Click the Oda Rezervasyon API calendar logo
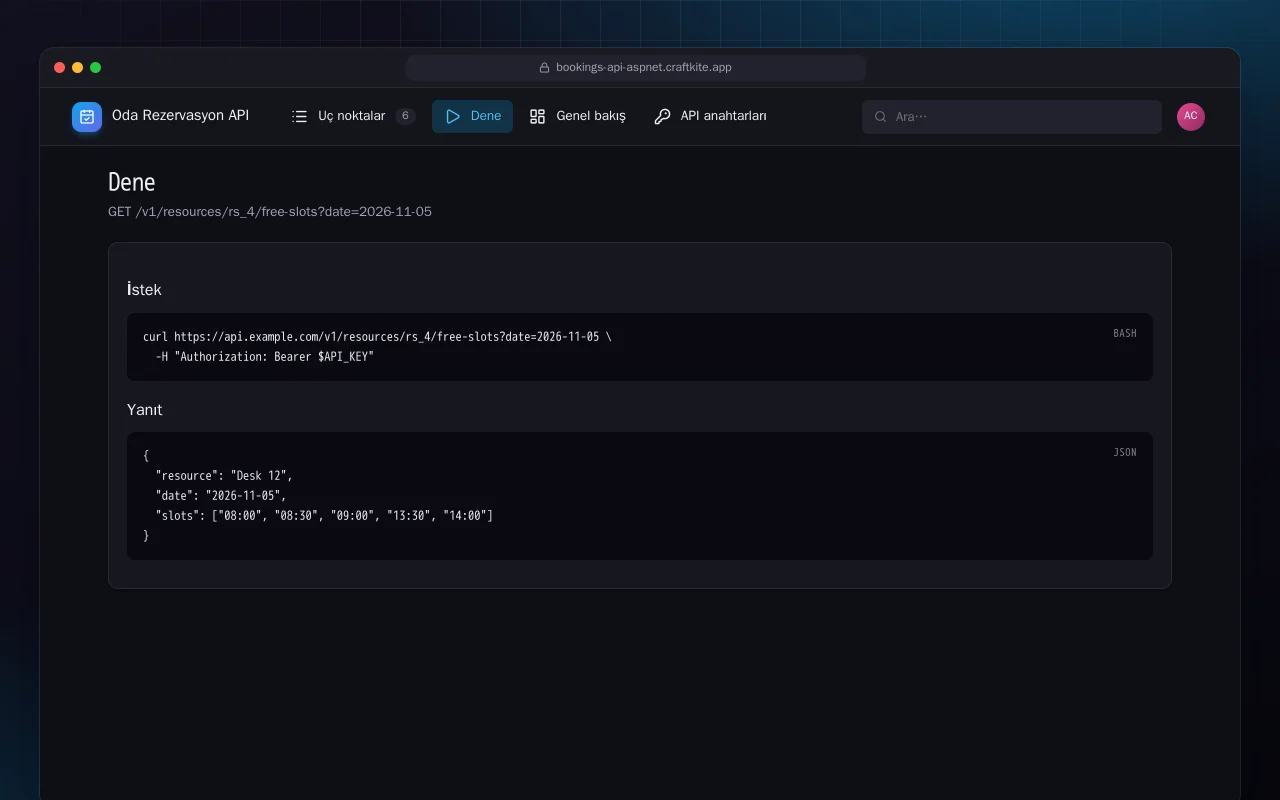 pos(87,117)
